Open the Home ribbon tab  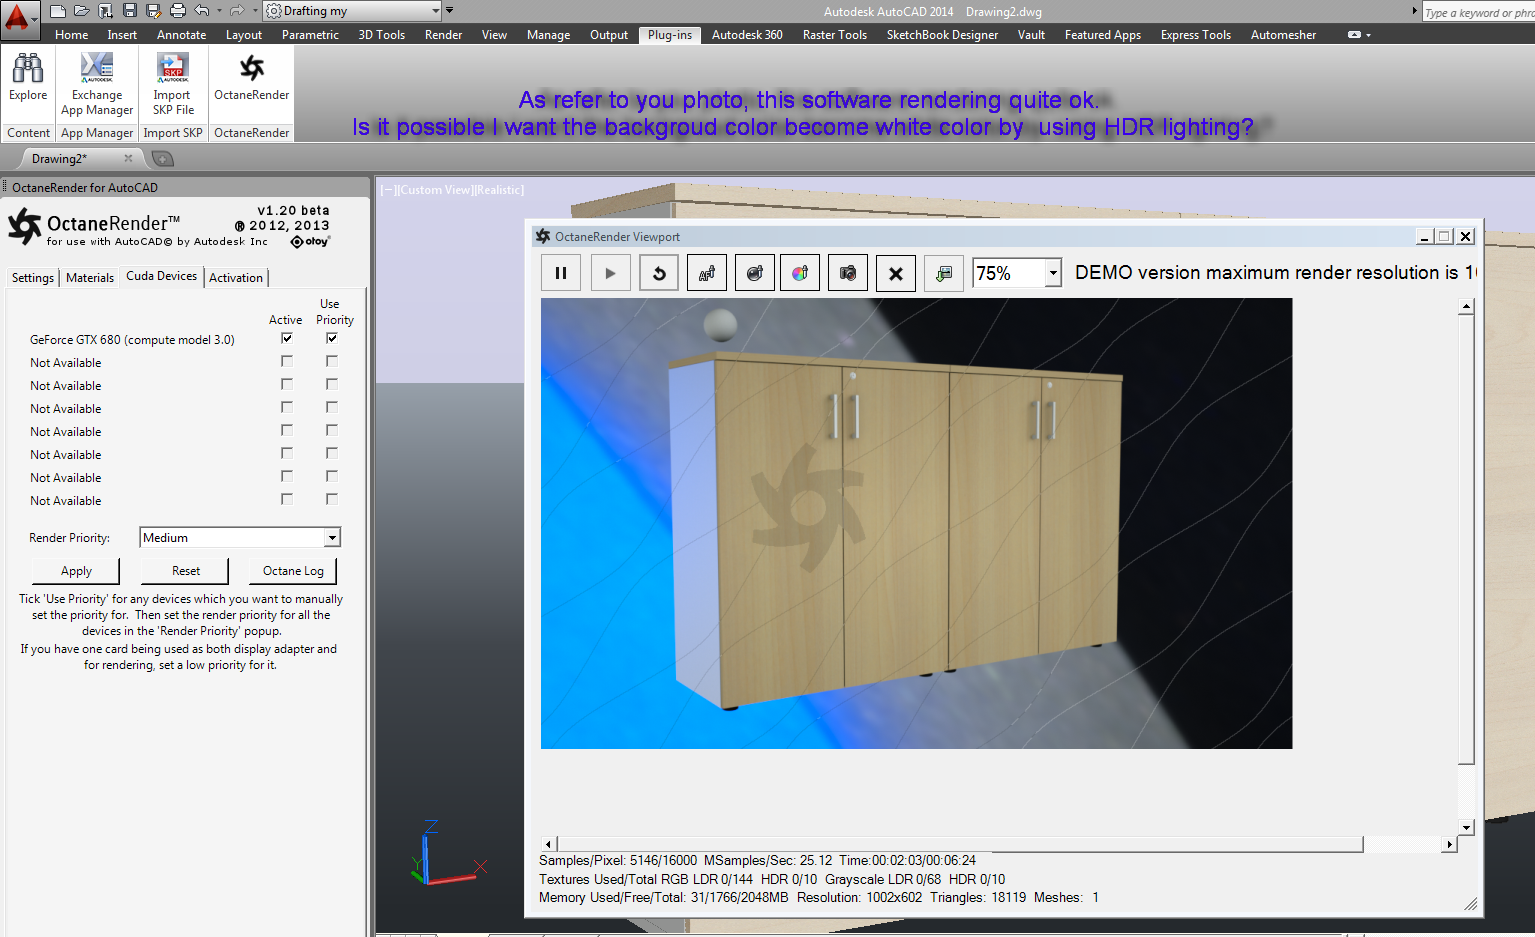tap(72, 35)
